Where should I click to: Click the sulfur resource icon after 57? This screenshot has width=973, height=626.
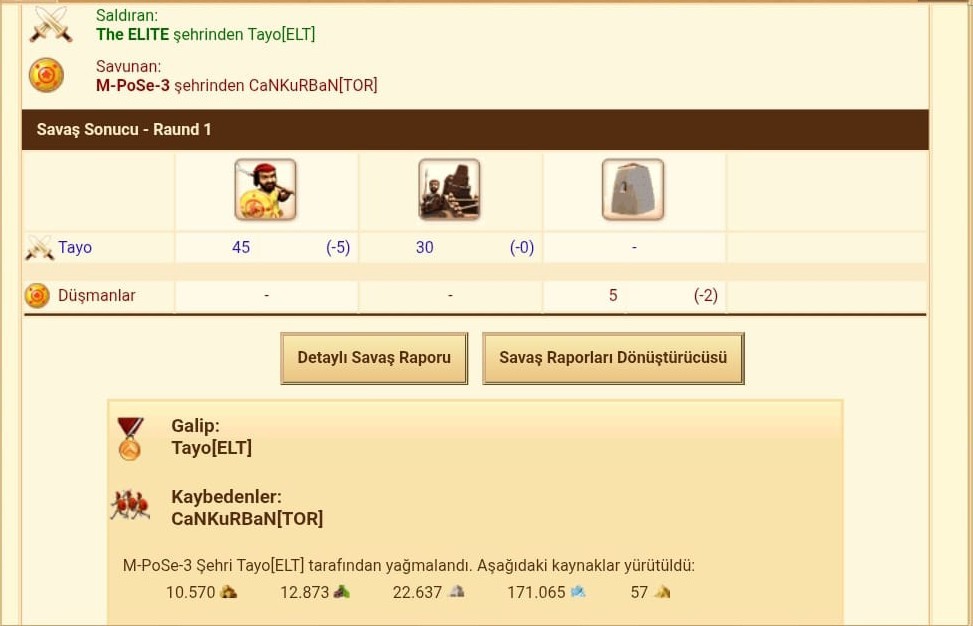tap(662, 592)
